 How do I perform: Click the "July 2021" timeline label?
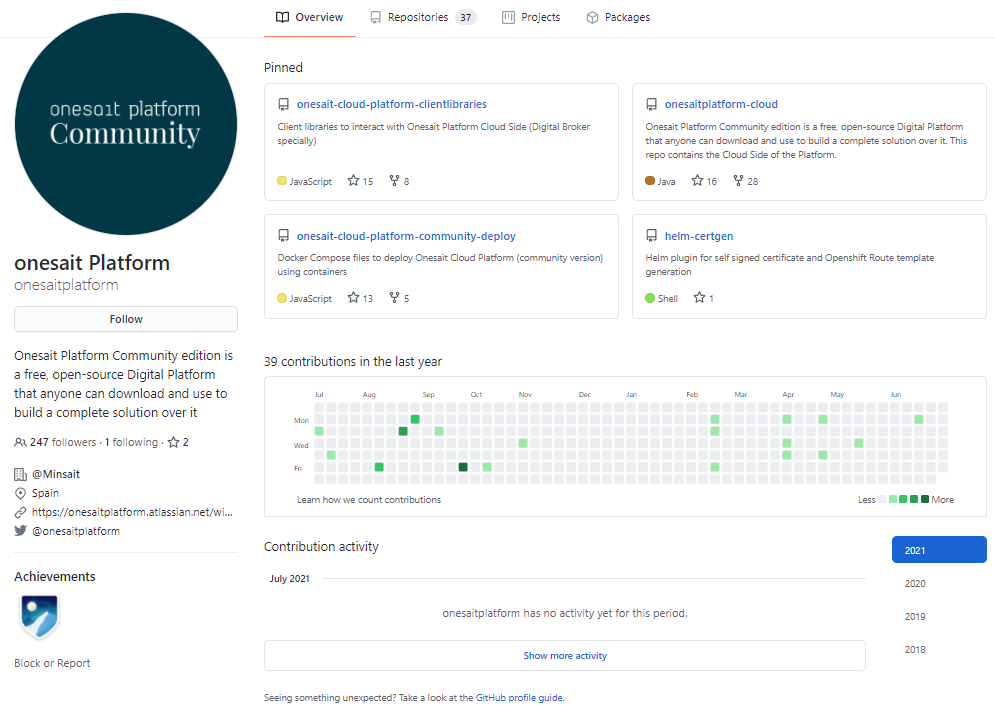289,578
